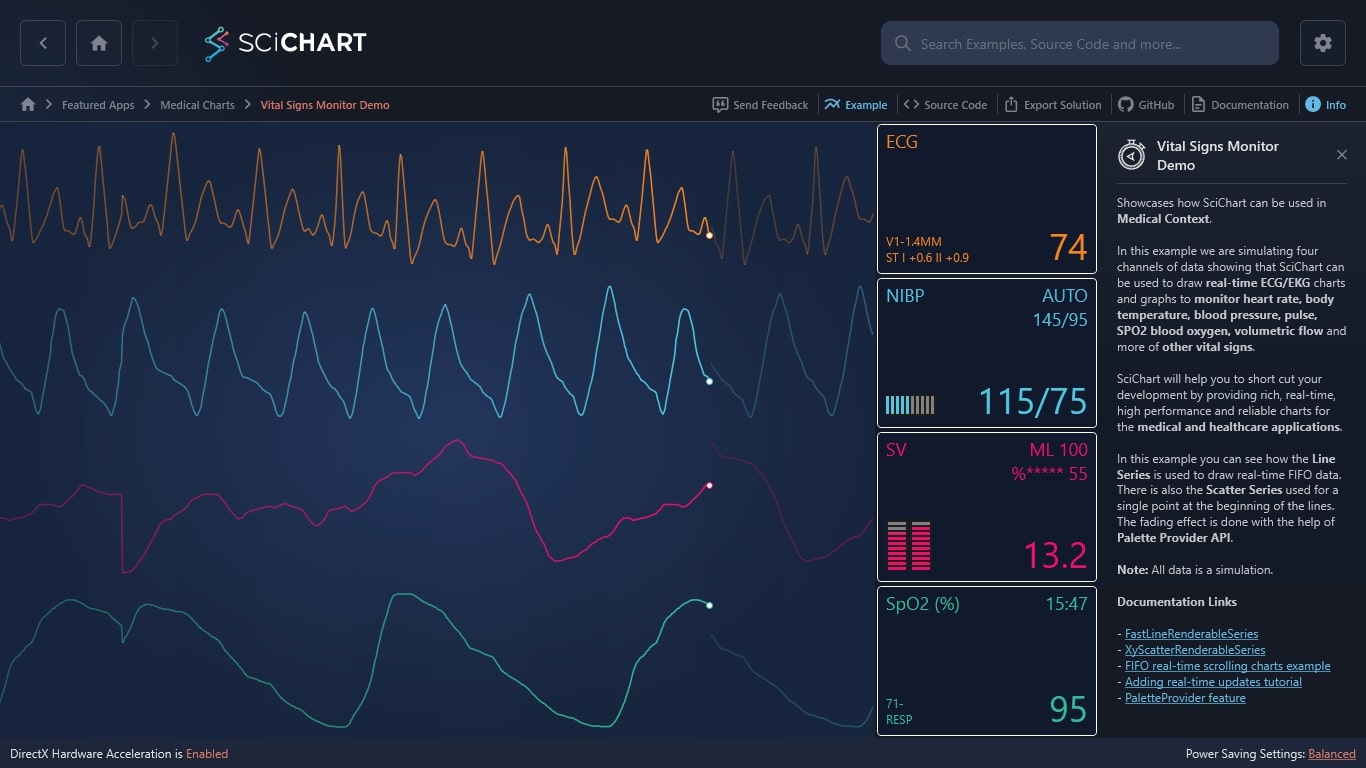Open the settings gear button
The height and width of the screenshot is (768, 1366).
pyautogui.click(x=1323, y=43)
